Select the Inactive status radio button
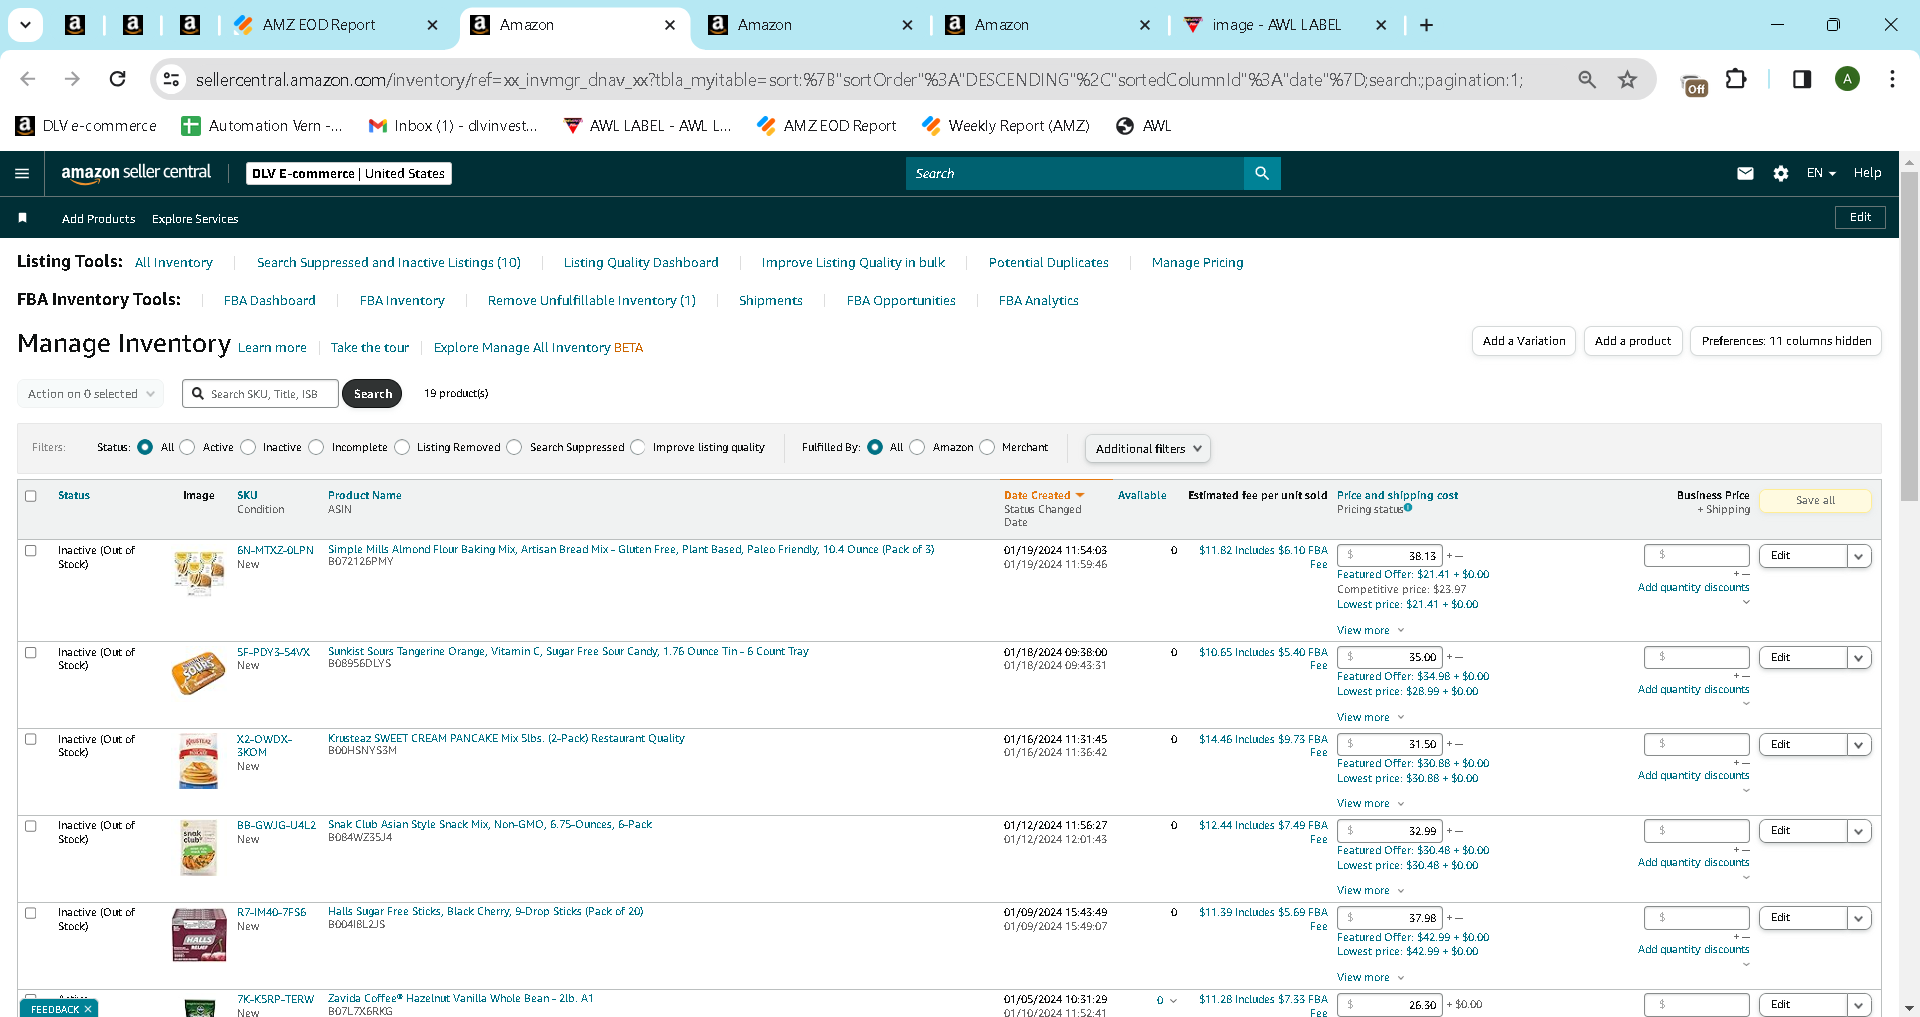 pos(248,447)
